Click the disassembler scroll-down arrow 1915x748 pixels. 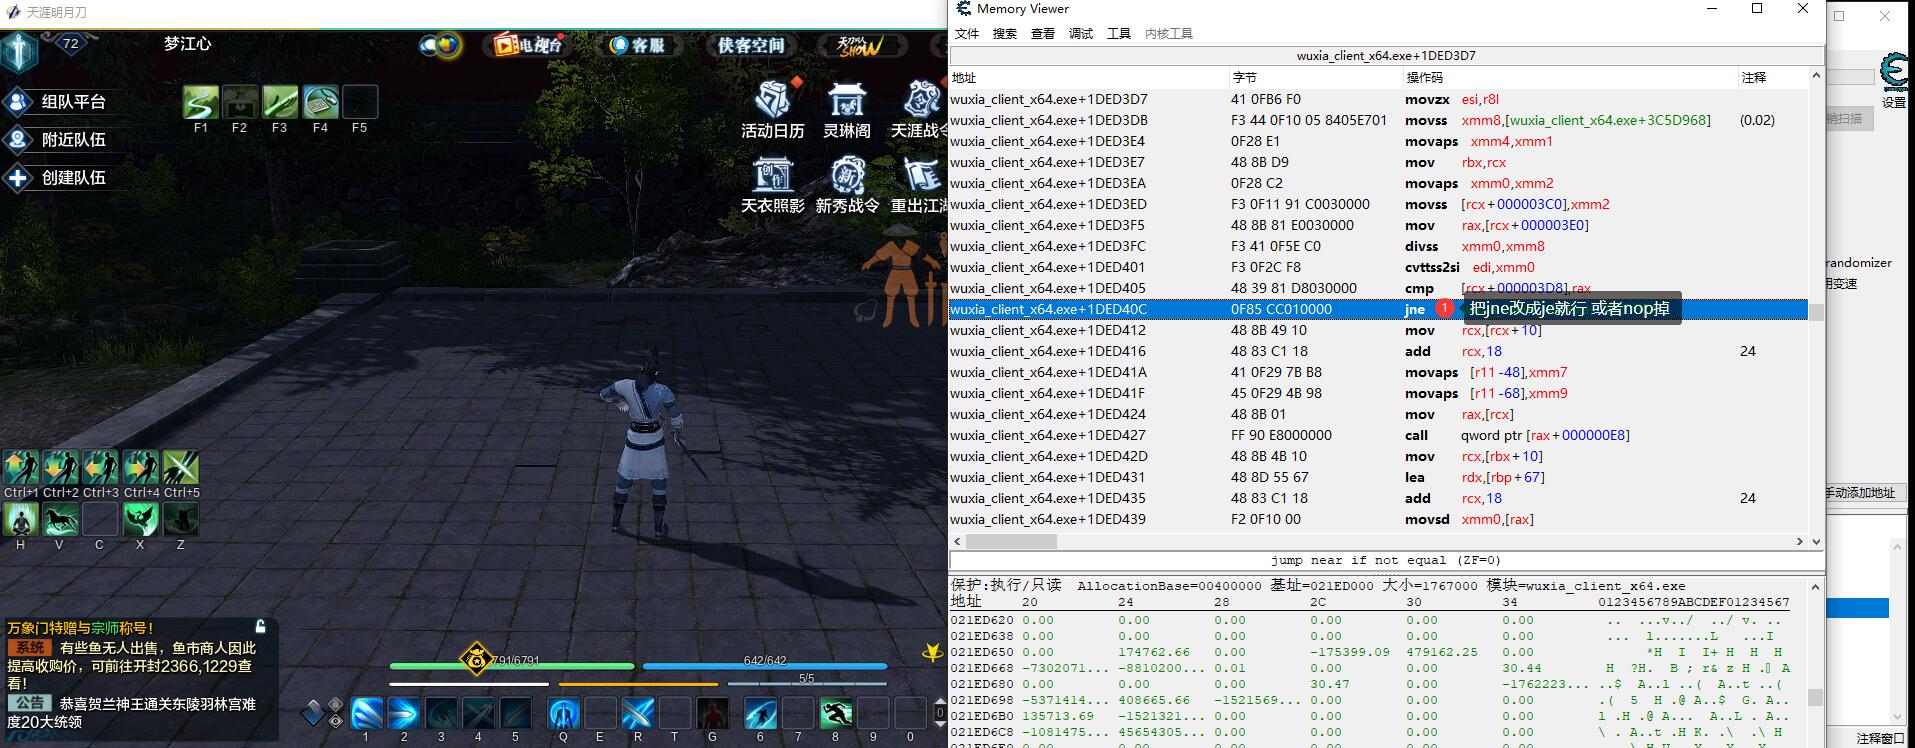1816,541
